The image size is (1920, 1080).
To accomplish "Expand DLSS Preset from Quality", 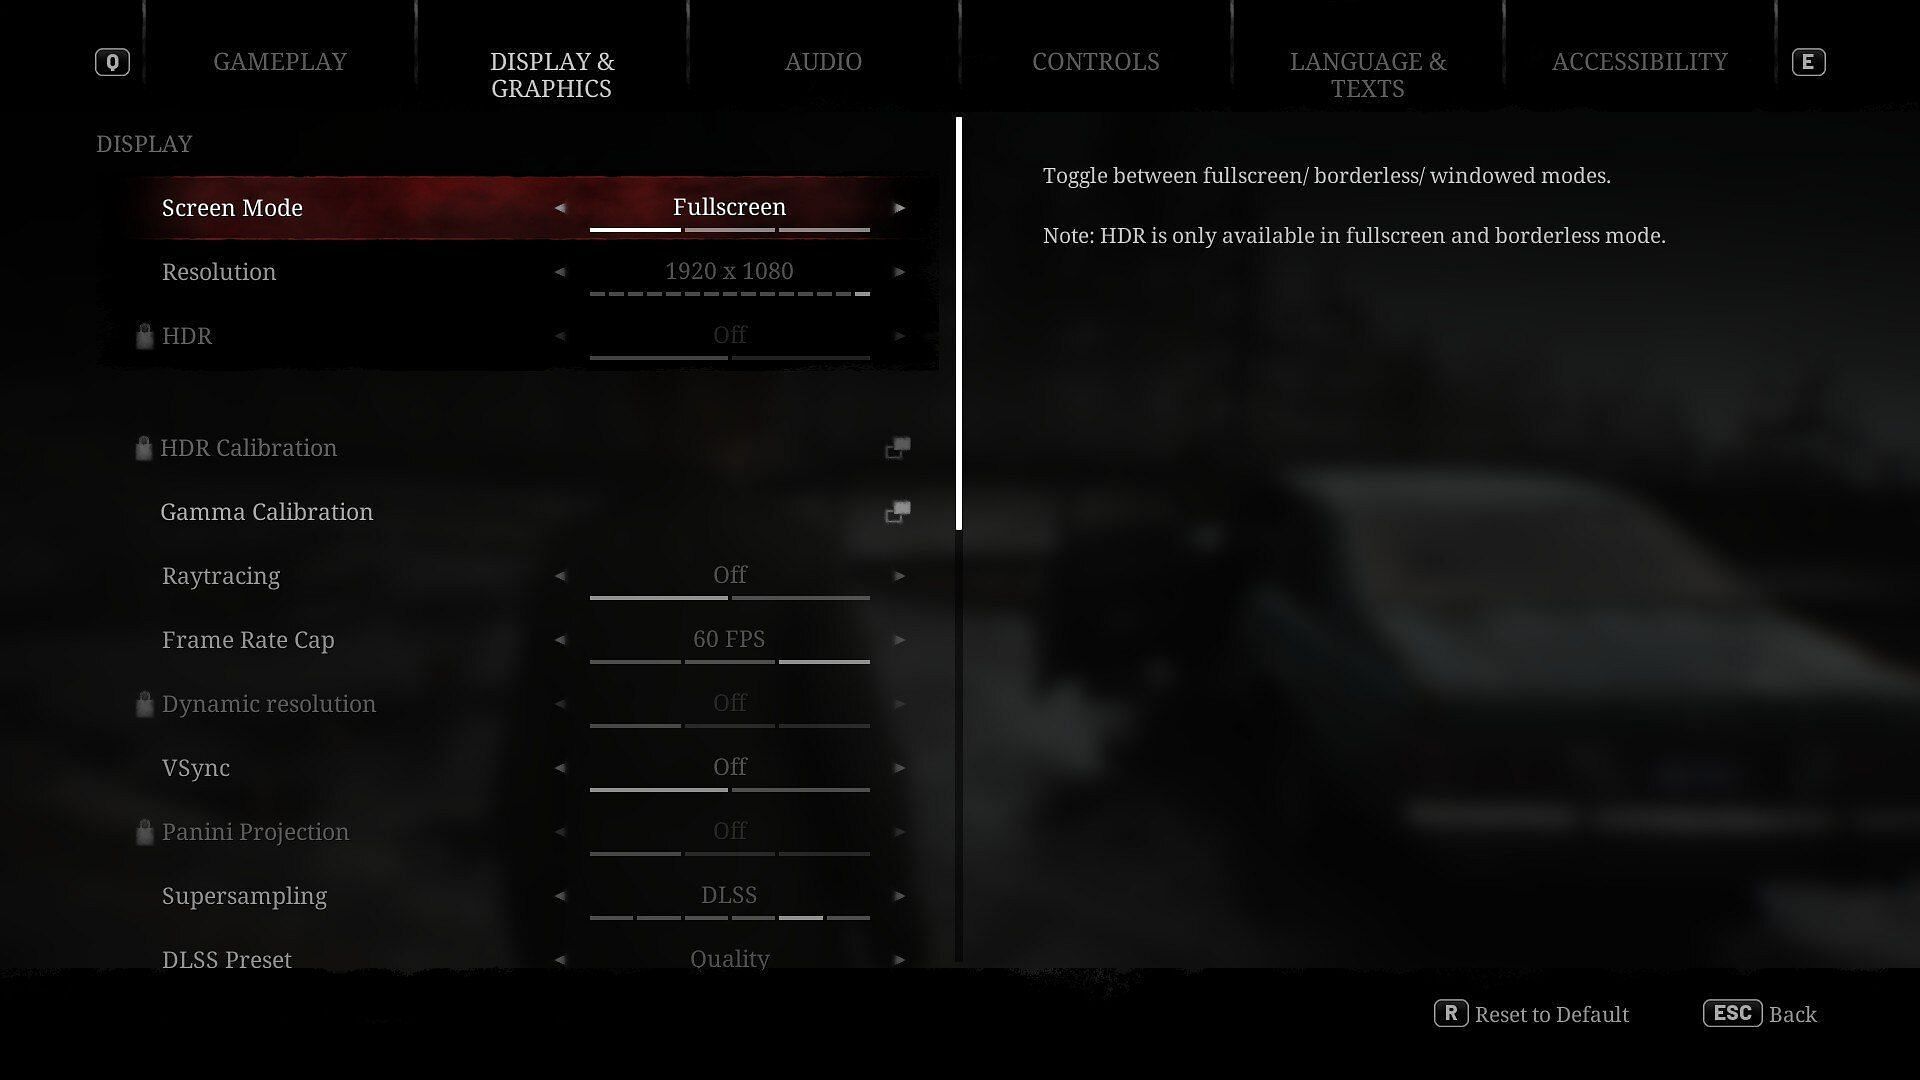I will pyautogui.click(x=898, y=959).
